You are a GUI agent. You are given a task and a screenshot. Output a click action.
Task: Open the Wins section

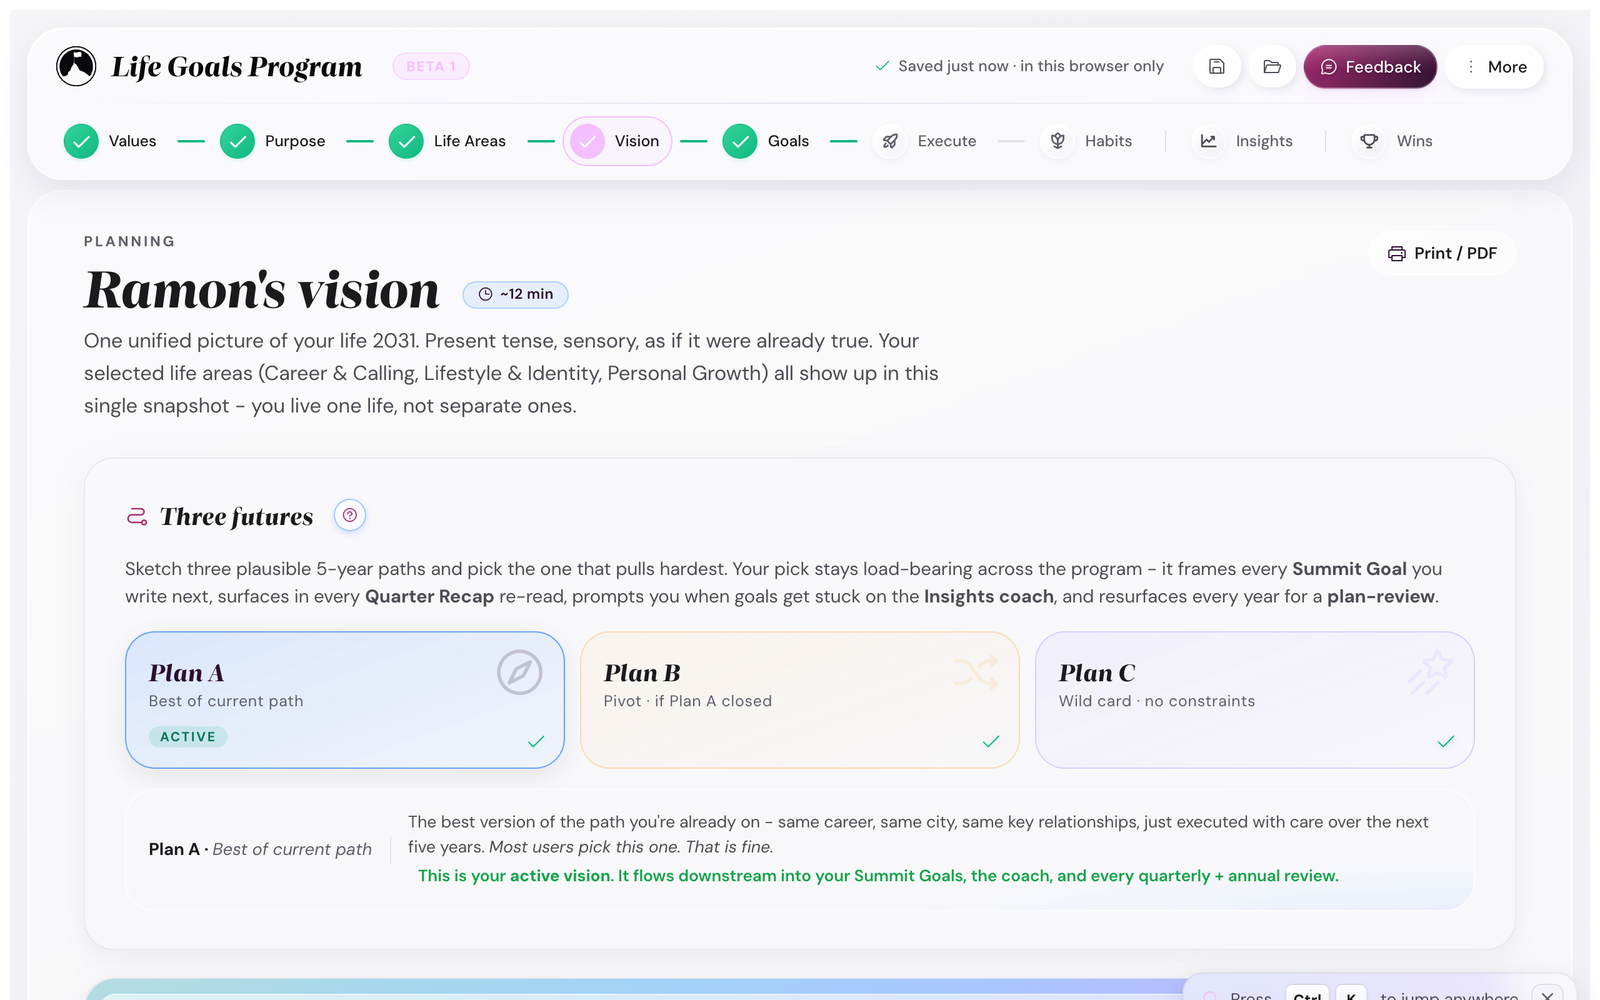1393,141
